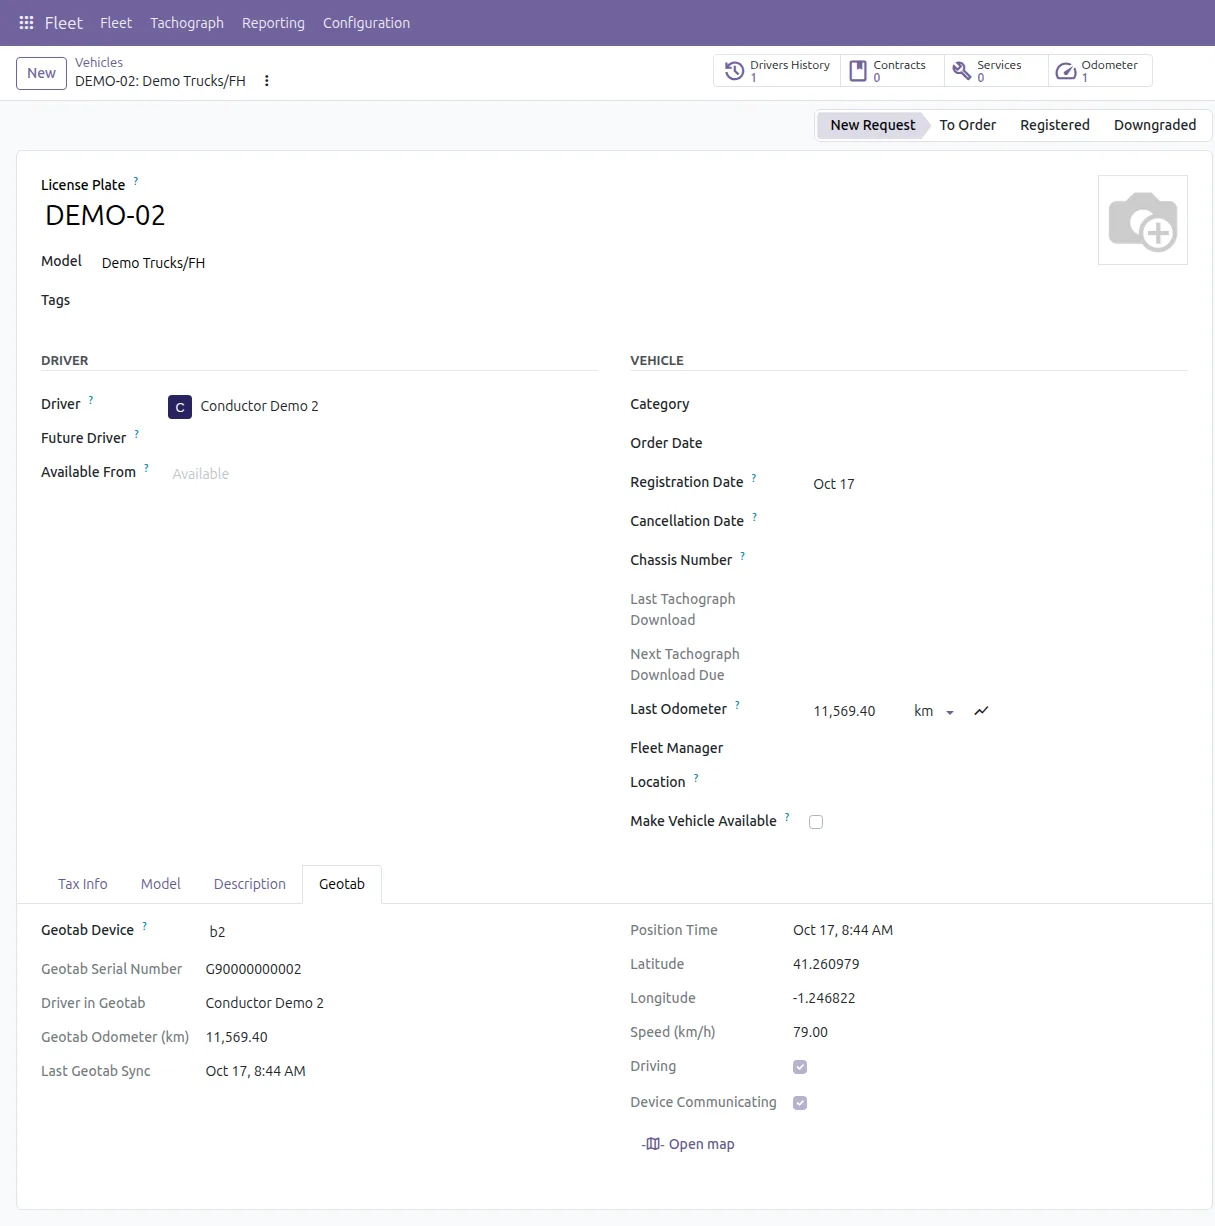Screen dimensions: 1215x1226
Task: Open the Reporting menu
Action: click(x=273, y=23)
